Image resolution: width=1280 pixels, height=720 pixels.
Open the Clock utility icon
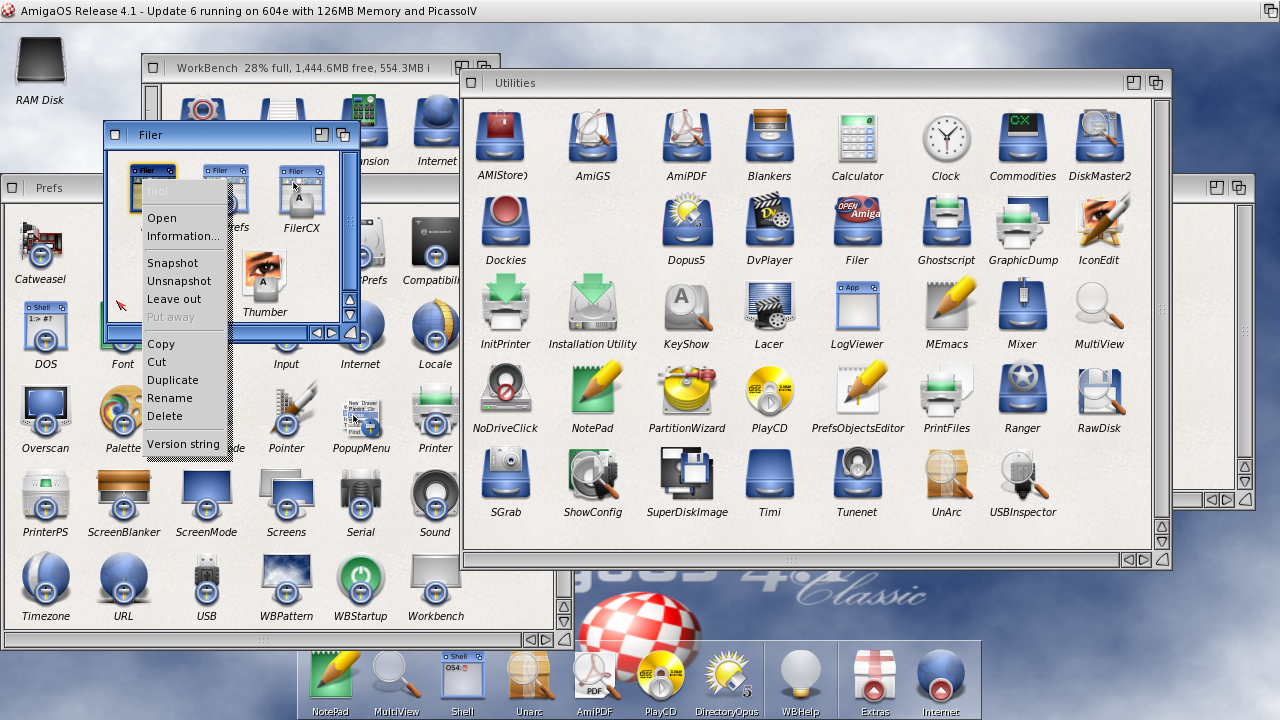[946, 138]
